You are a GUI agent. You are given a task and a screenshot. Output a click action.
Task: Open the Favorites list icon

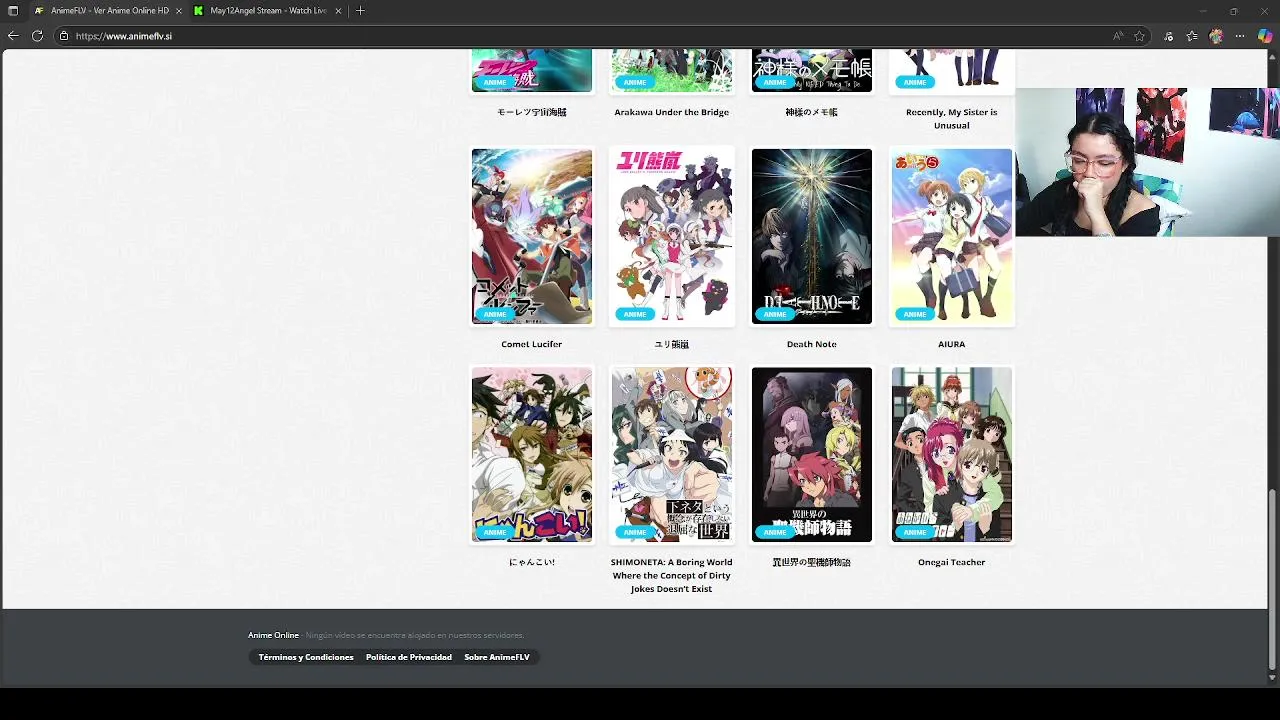point(1192,36)
